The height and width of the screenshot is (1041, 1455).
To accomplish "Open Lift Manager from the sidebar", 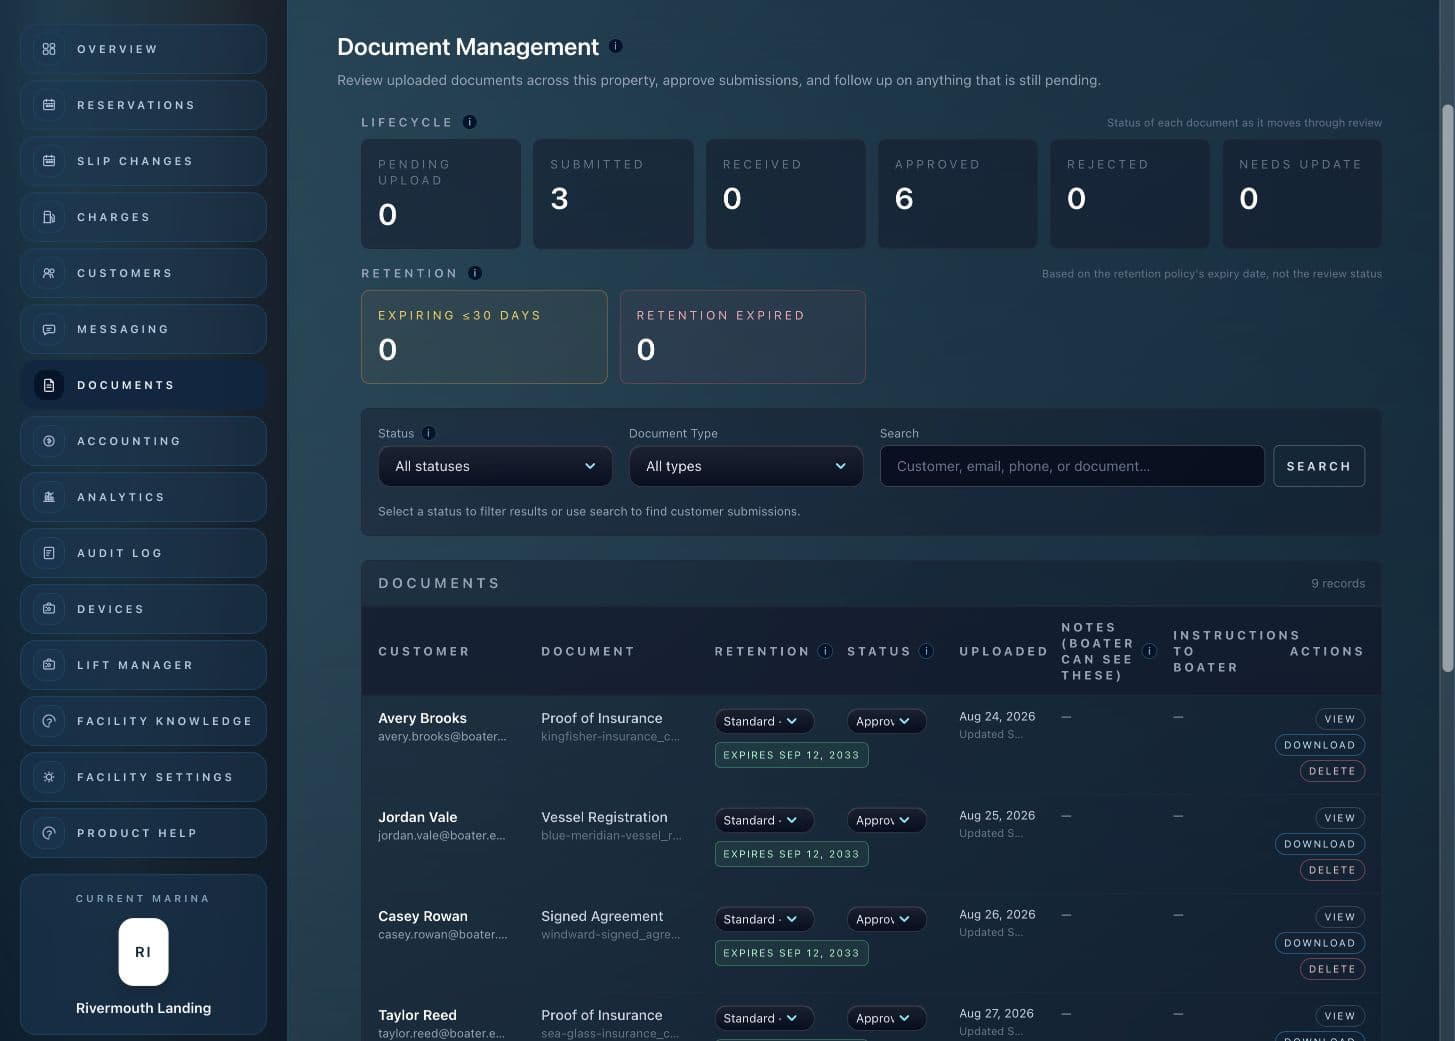I will point(143,665).
